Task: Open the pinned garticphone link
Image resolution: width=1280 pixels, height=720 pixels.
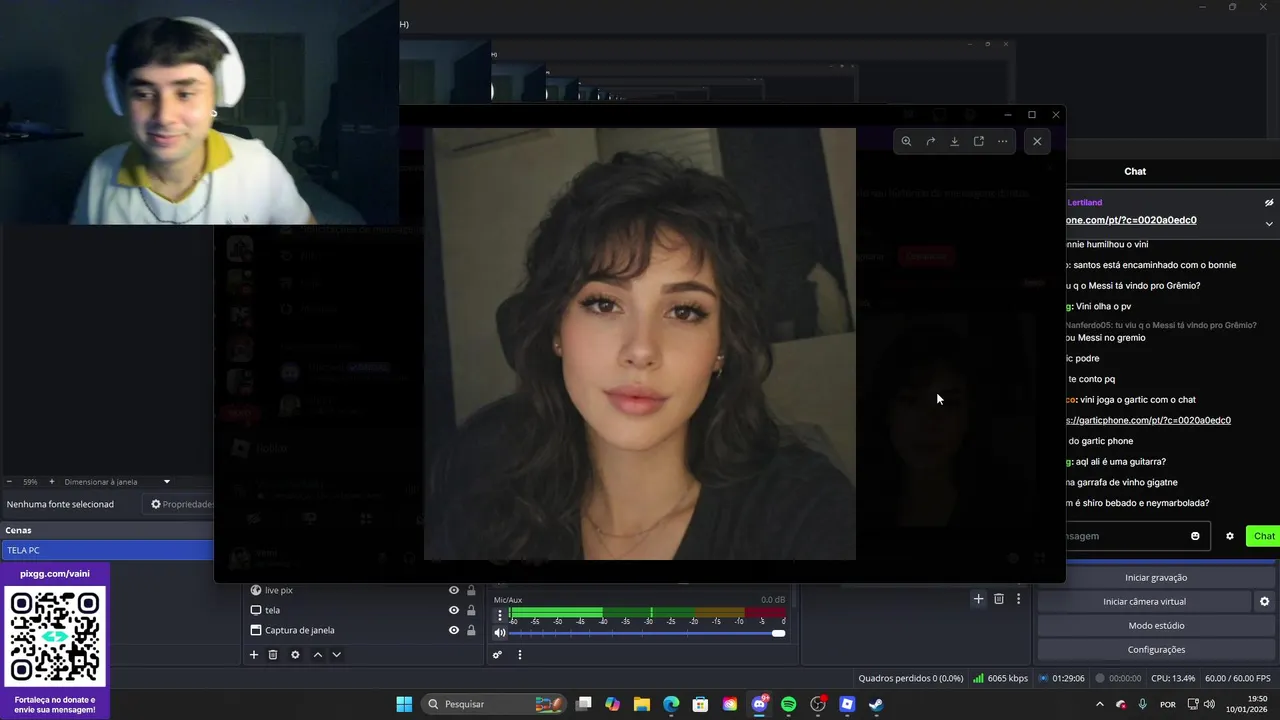Action: click(x=1131, y=220)
